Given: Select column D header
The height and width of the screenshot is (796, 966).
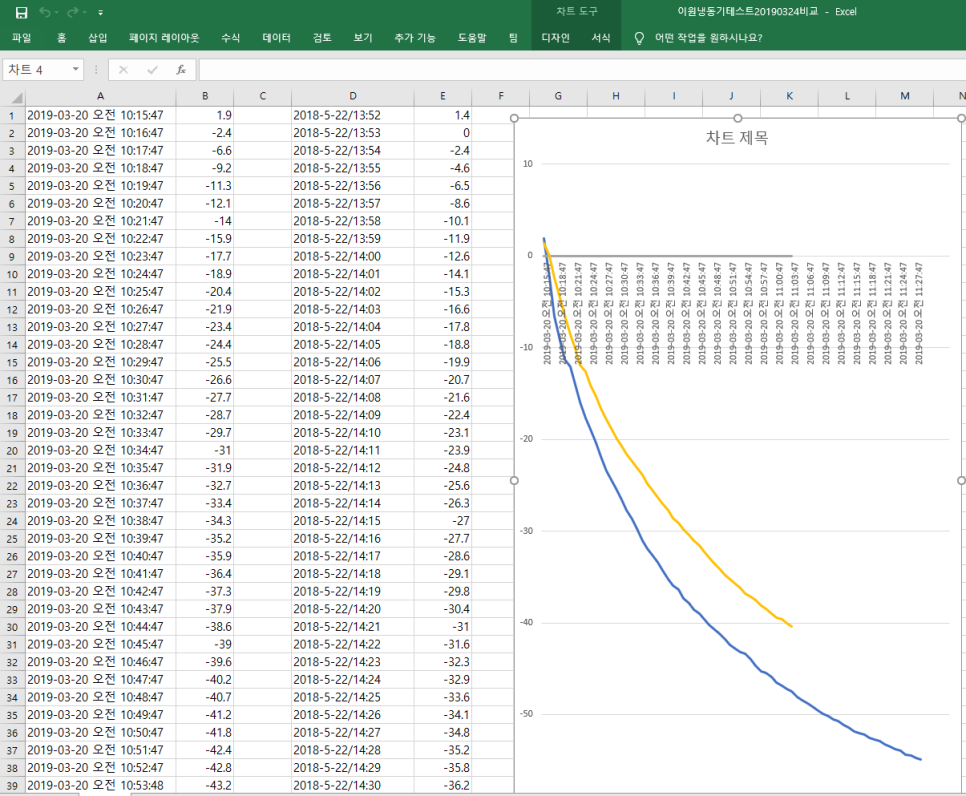Looking at the screenshot, I should point(352,96).
